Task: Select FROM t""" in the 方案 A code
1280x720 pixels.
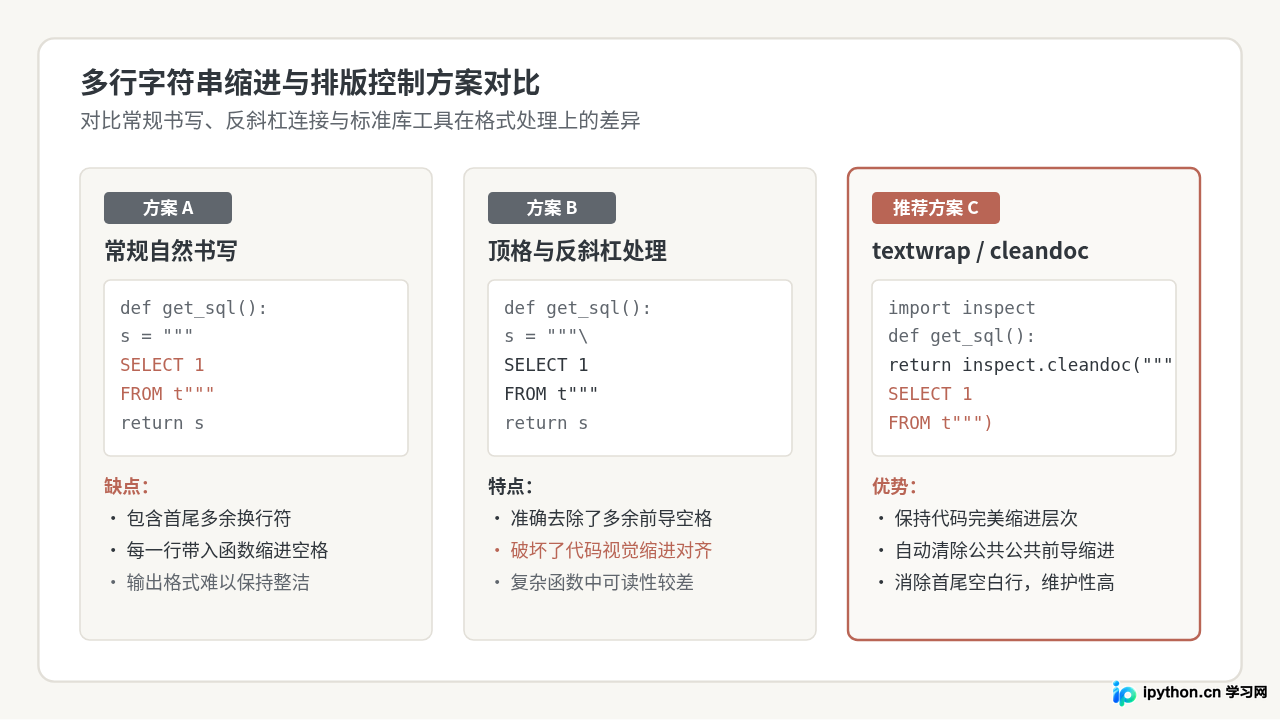Action: (167, 394)
